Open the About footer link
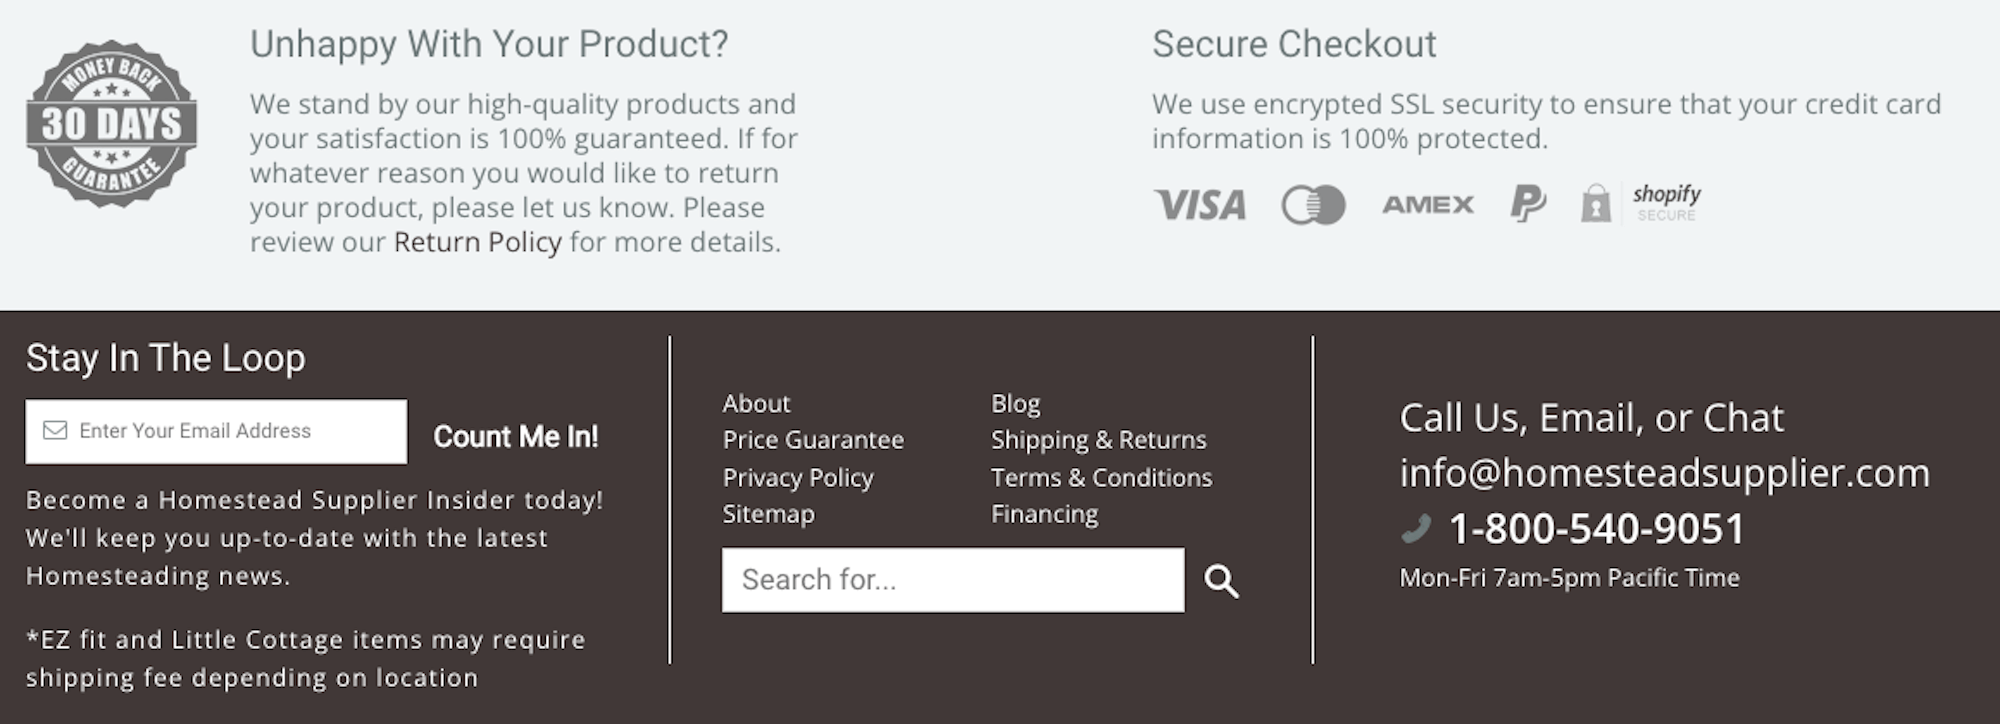The width and height of the screenshot is (2000, 724). pos(756,403)
